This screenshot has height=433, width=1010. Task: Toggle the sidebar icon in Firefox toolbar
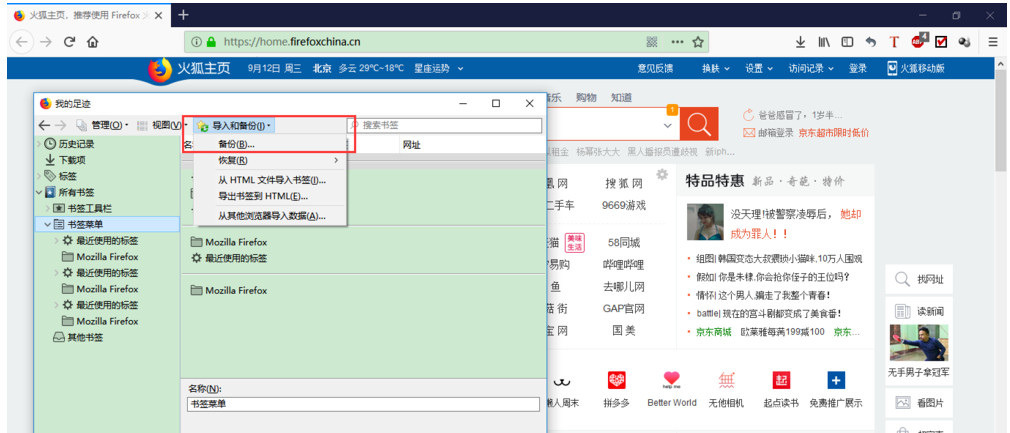[848, 42]
